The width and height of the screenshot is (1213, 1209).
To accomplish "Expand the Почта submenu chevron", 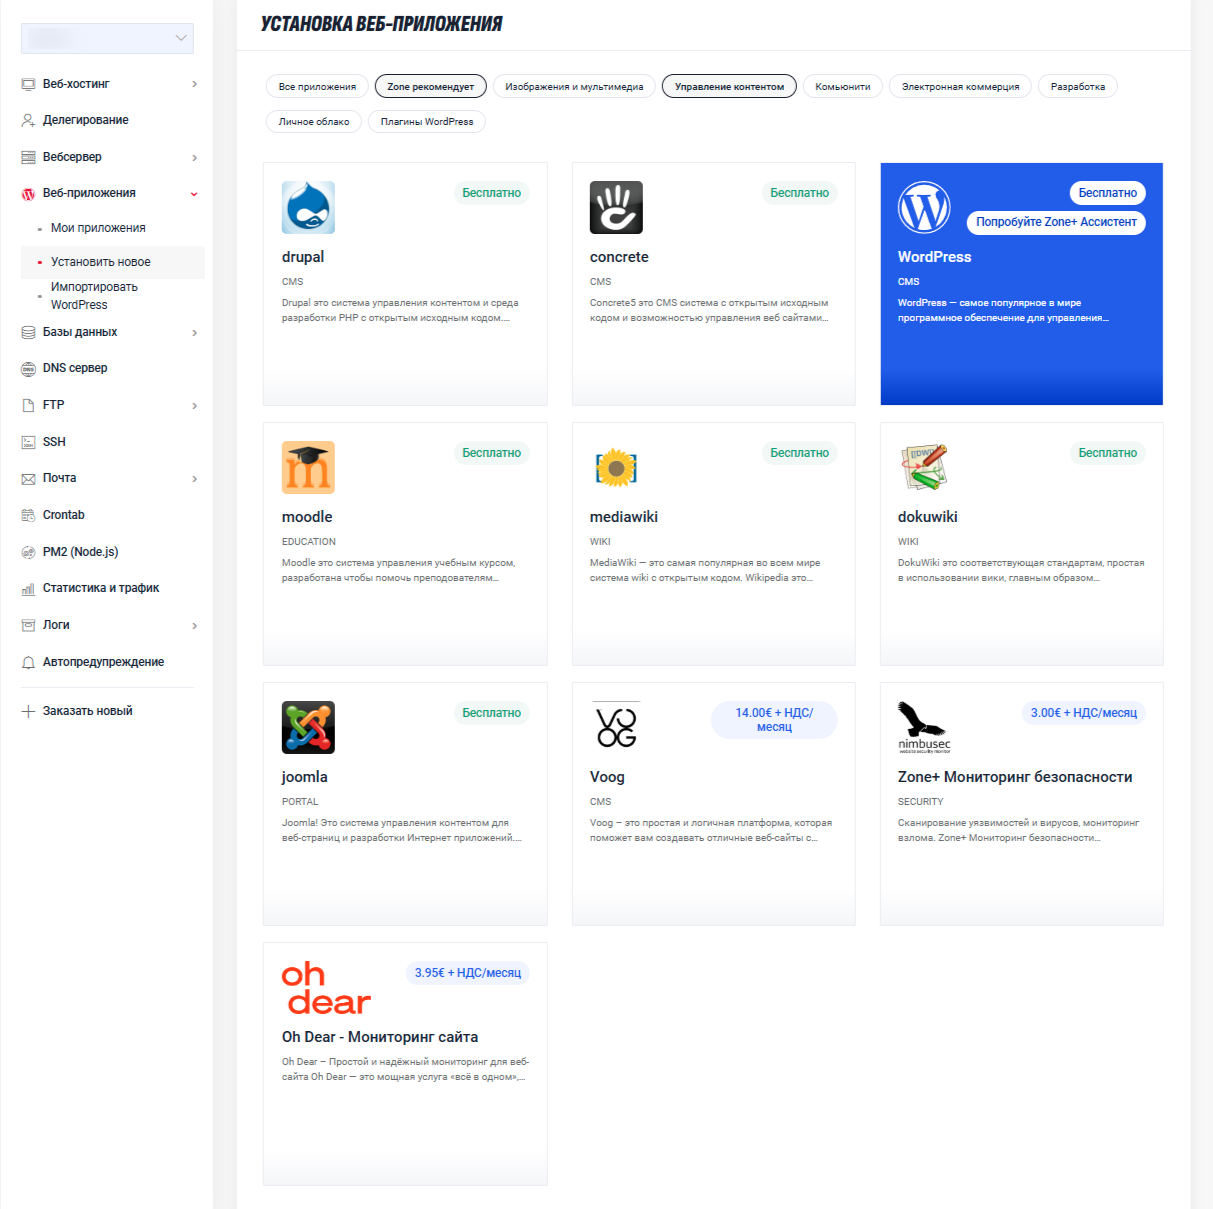I will 194,479.
